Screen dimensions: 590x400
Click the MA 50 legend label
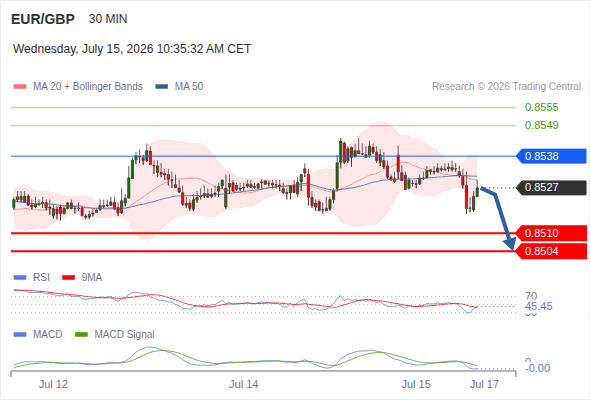click(x=189, y=87)
